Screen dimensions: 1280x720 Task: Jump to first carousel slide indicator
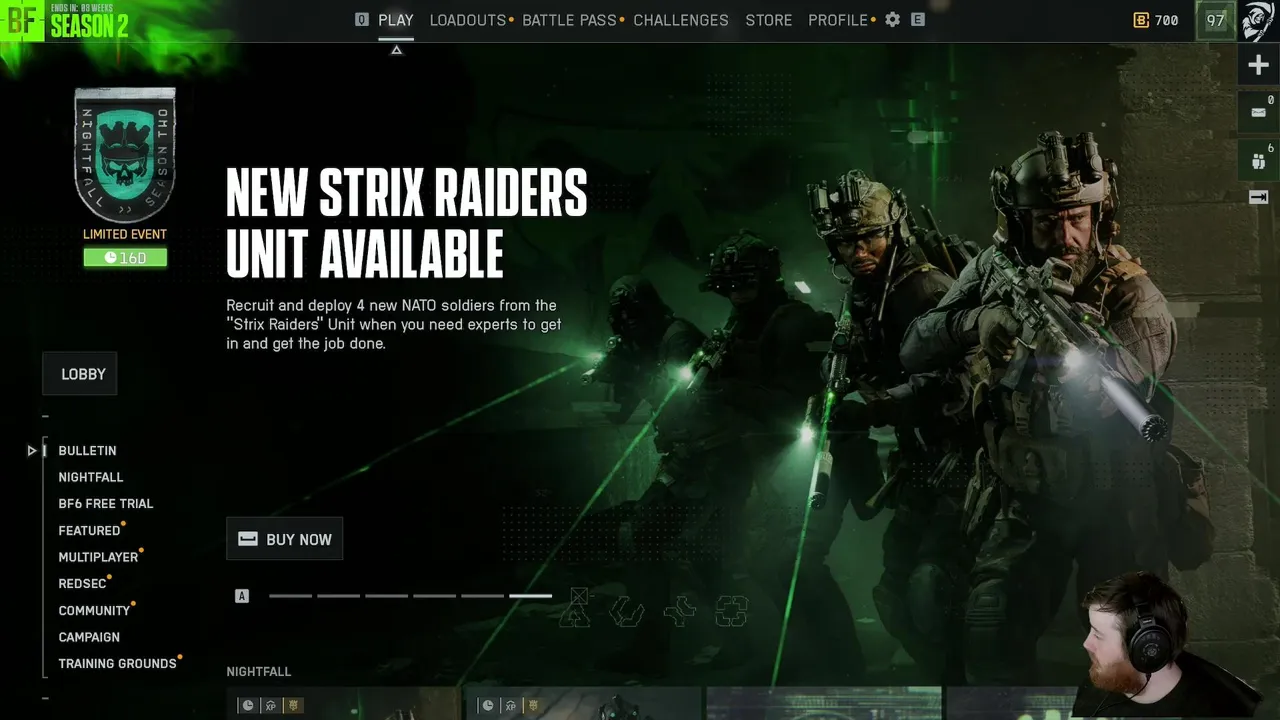click(290, 596)
